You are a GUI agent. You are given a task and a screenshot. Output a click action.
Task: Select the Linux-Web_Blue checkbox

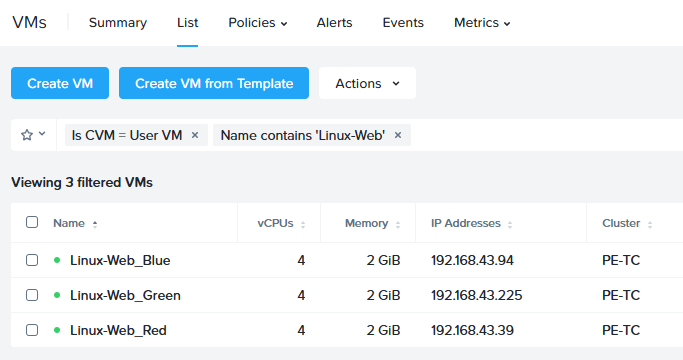click(32, 260)
